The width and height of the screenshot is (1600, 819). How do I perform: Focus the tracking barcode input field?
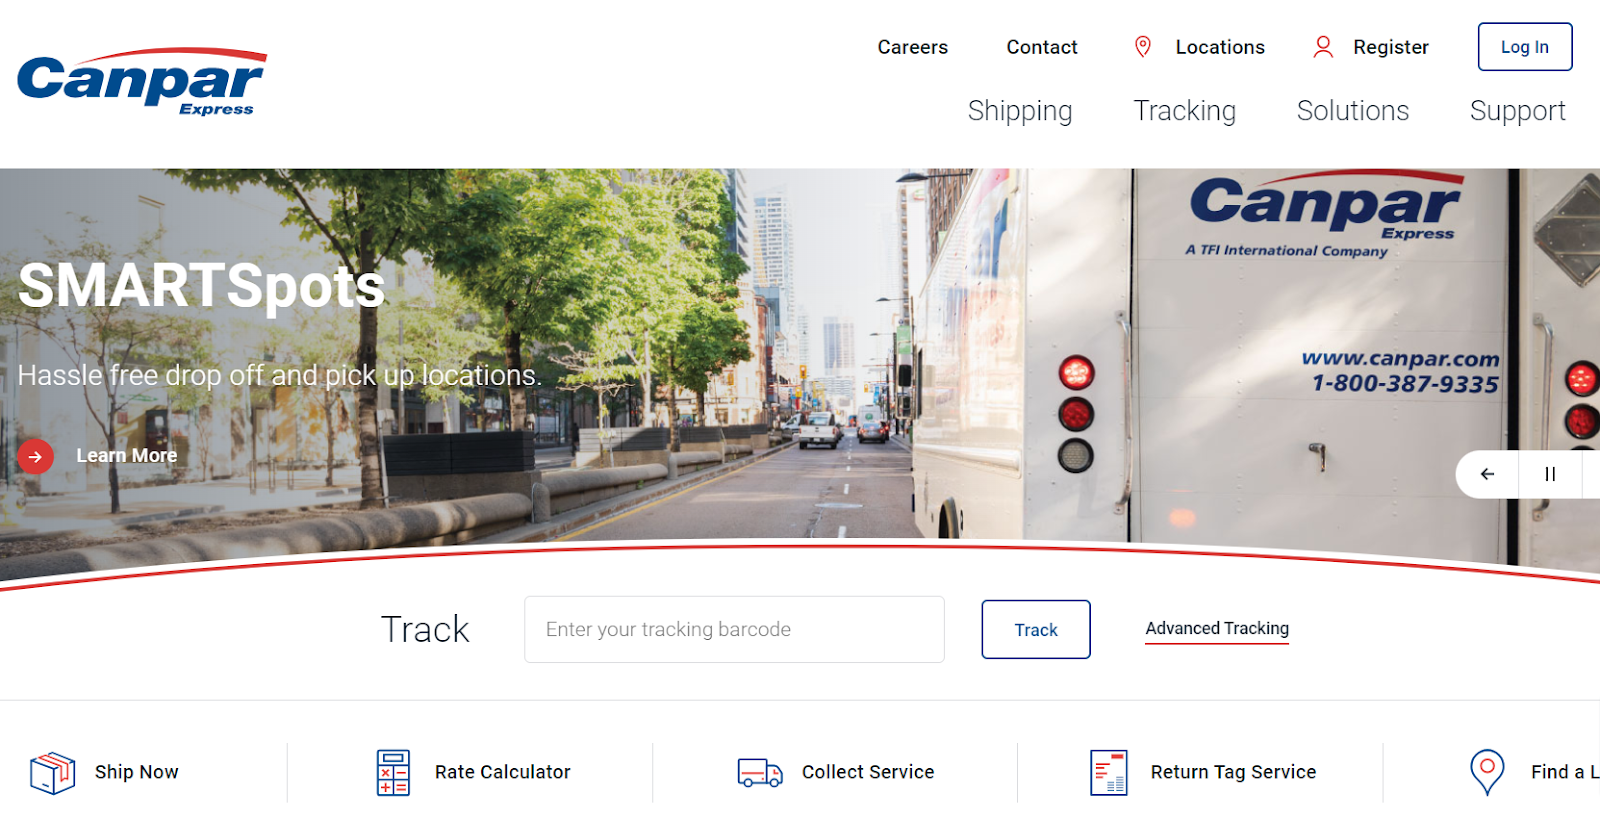734,629
